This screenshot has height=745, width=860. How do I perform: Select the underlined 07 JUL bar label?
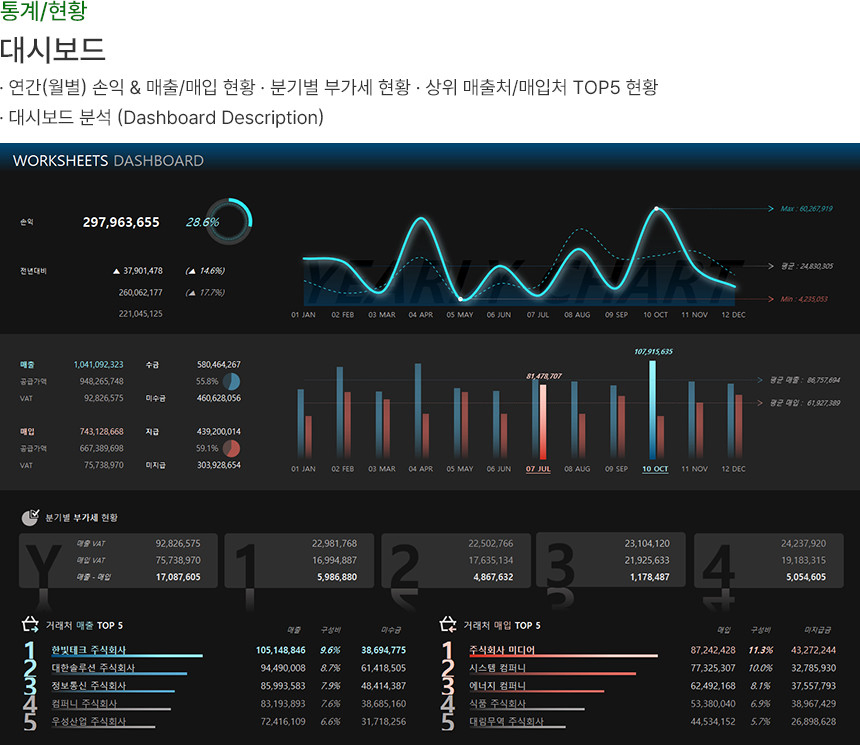(x=538, y=468)
